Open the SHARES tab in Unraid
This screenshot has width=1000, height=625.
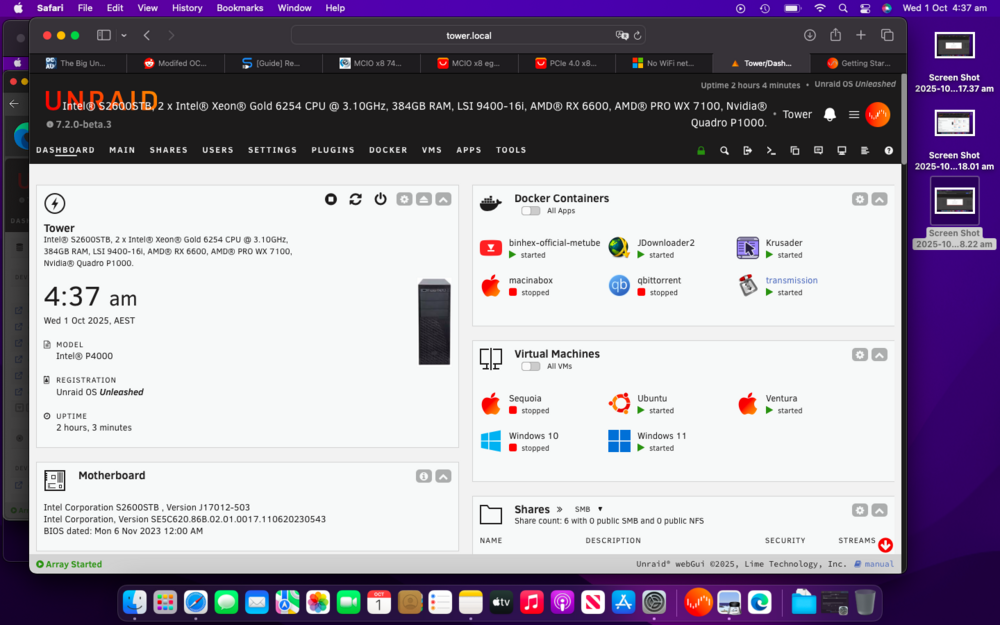point(168,150)
